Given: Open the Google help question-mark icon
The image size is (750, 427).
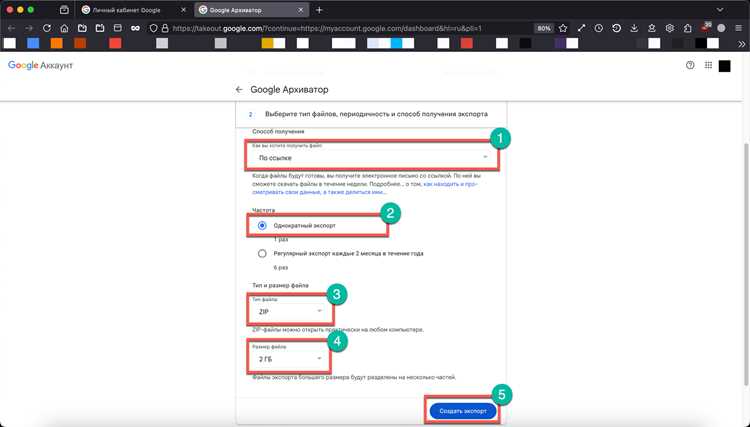Looking at the screenshot, I should coord(690,66).
